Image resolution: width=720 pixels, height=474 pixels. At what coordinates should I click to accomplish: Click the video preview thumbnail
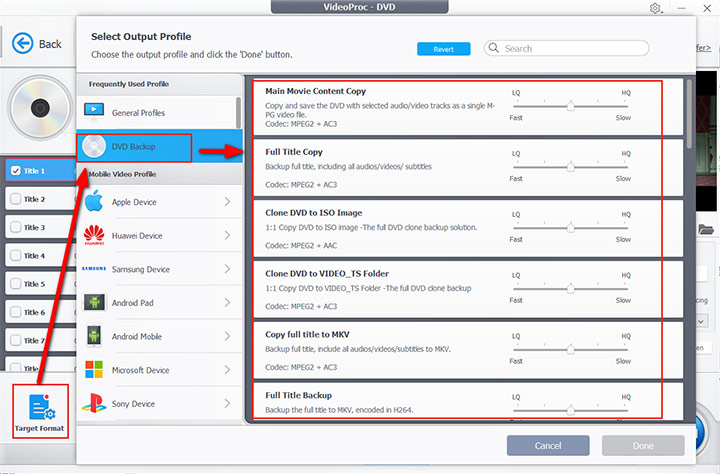(x=706, y=141)
